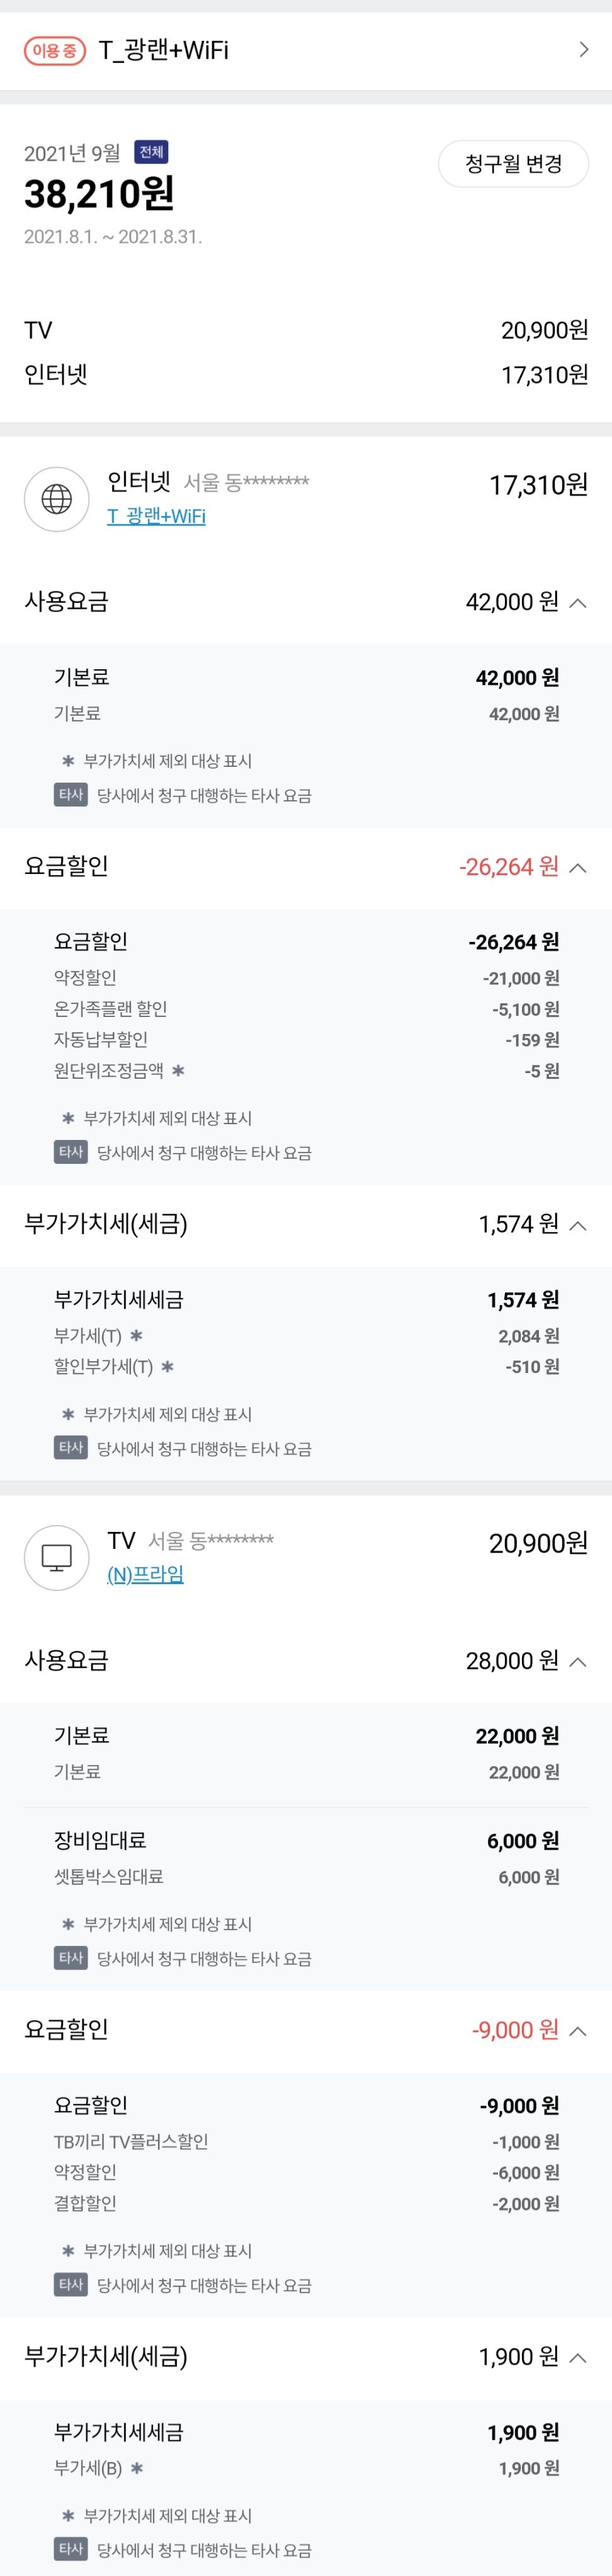This screenshot has width=612, height=2576.
Task: Collapse the internet 사용요금 42,000 원 section
Action: click(x=577, y=602)
